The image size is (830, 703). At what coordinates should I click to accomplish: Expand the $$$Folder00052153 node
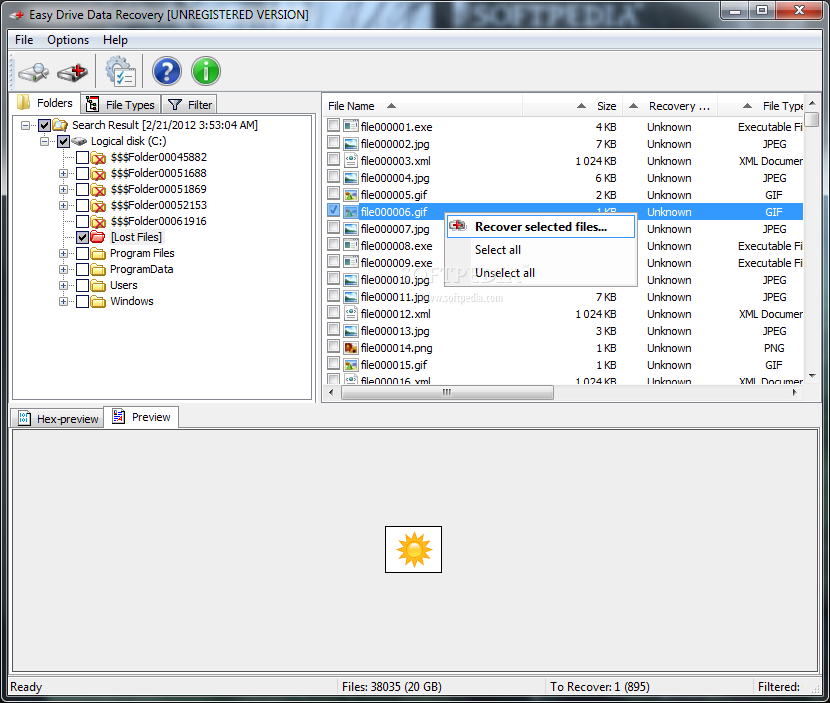(64, 205)
